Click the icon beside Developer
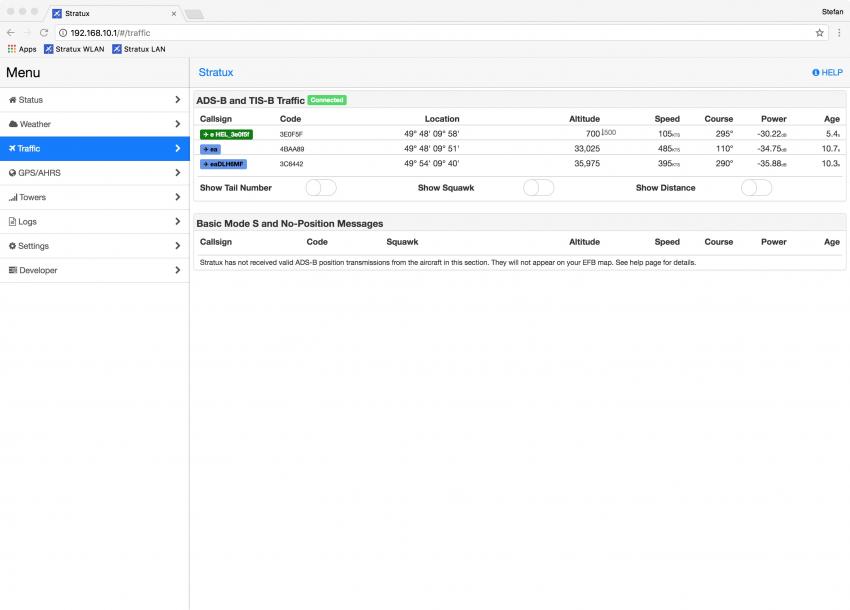 [x=13, y=270]
